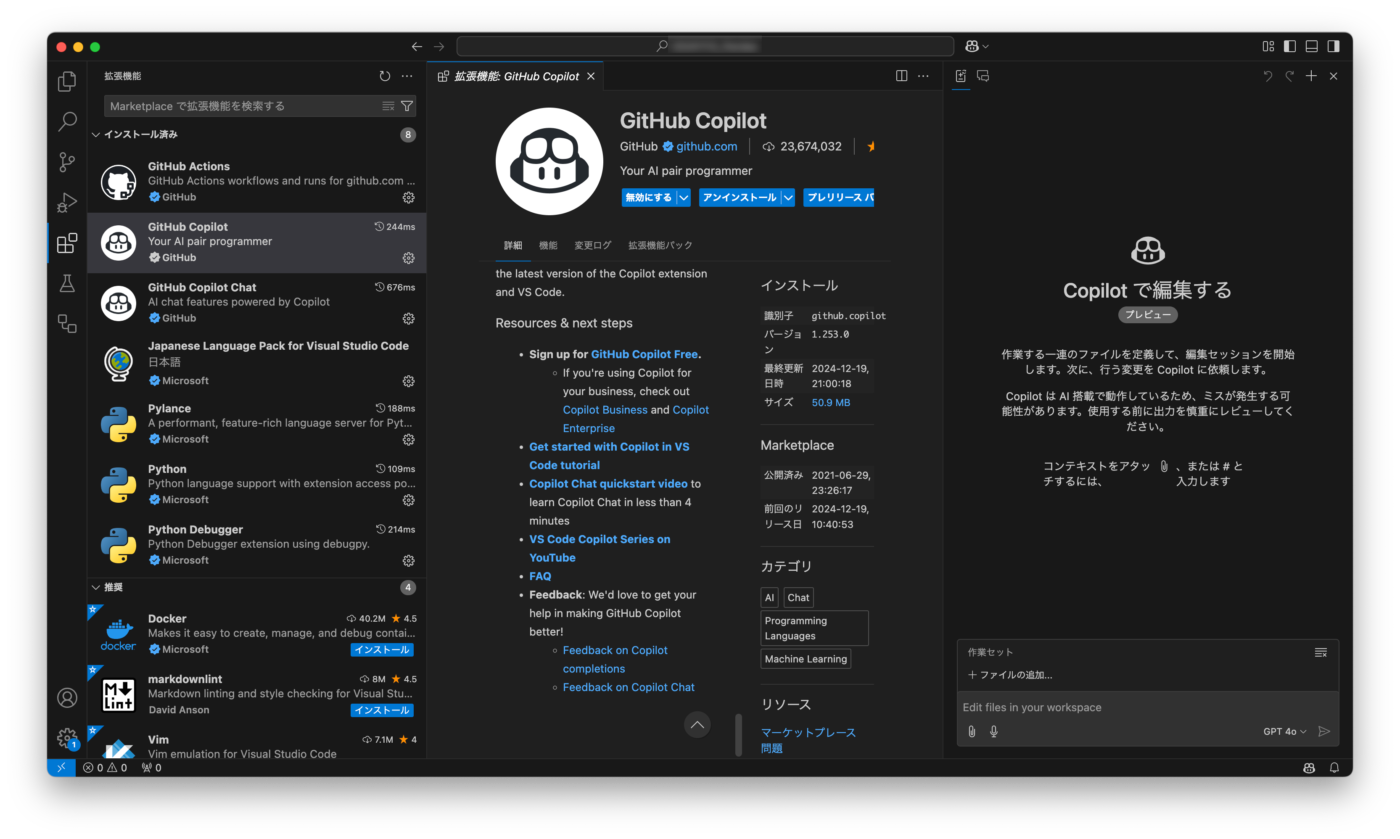Open the GPT 4o model picker

(1285, 732)
